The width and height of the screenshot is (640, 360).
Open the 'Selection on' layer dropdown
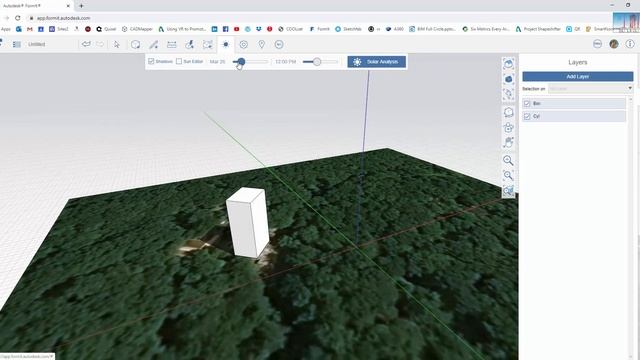[591, 88]
